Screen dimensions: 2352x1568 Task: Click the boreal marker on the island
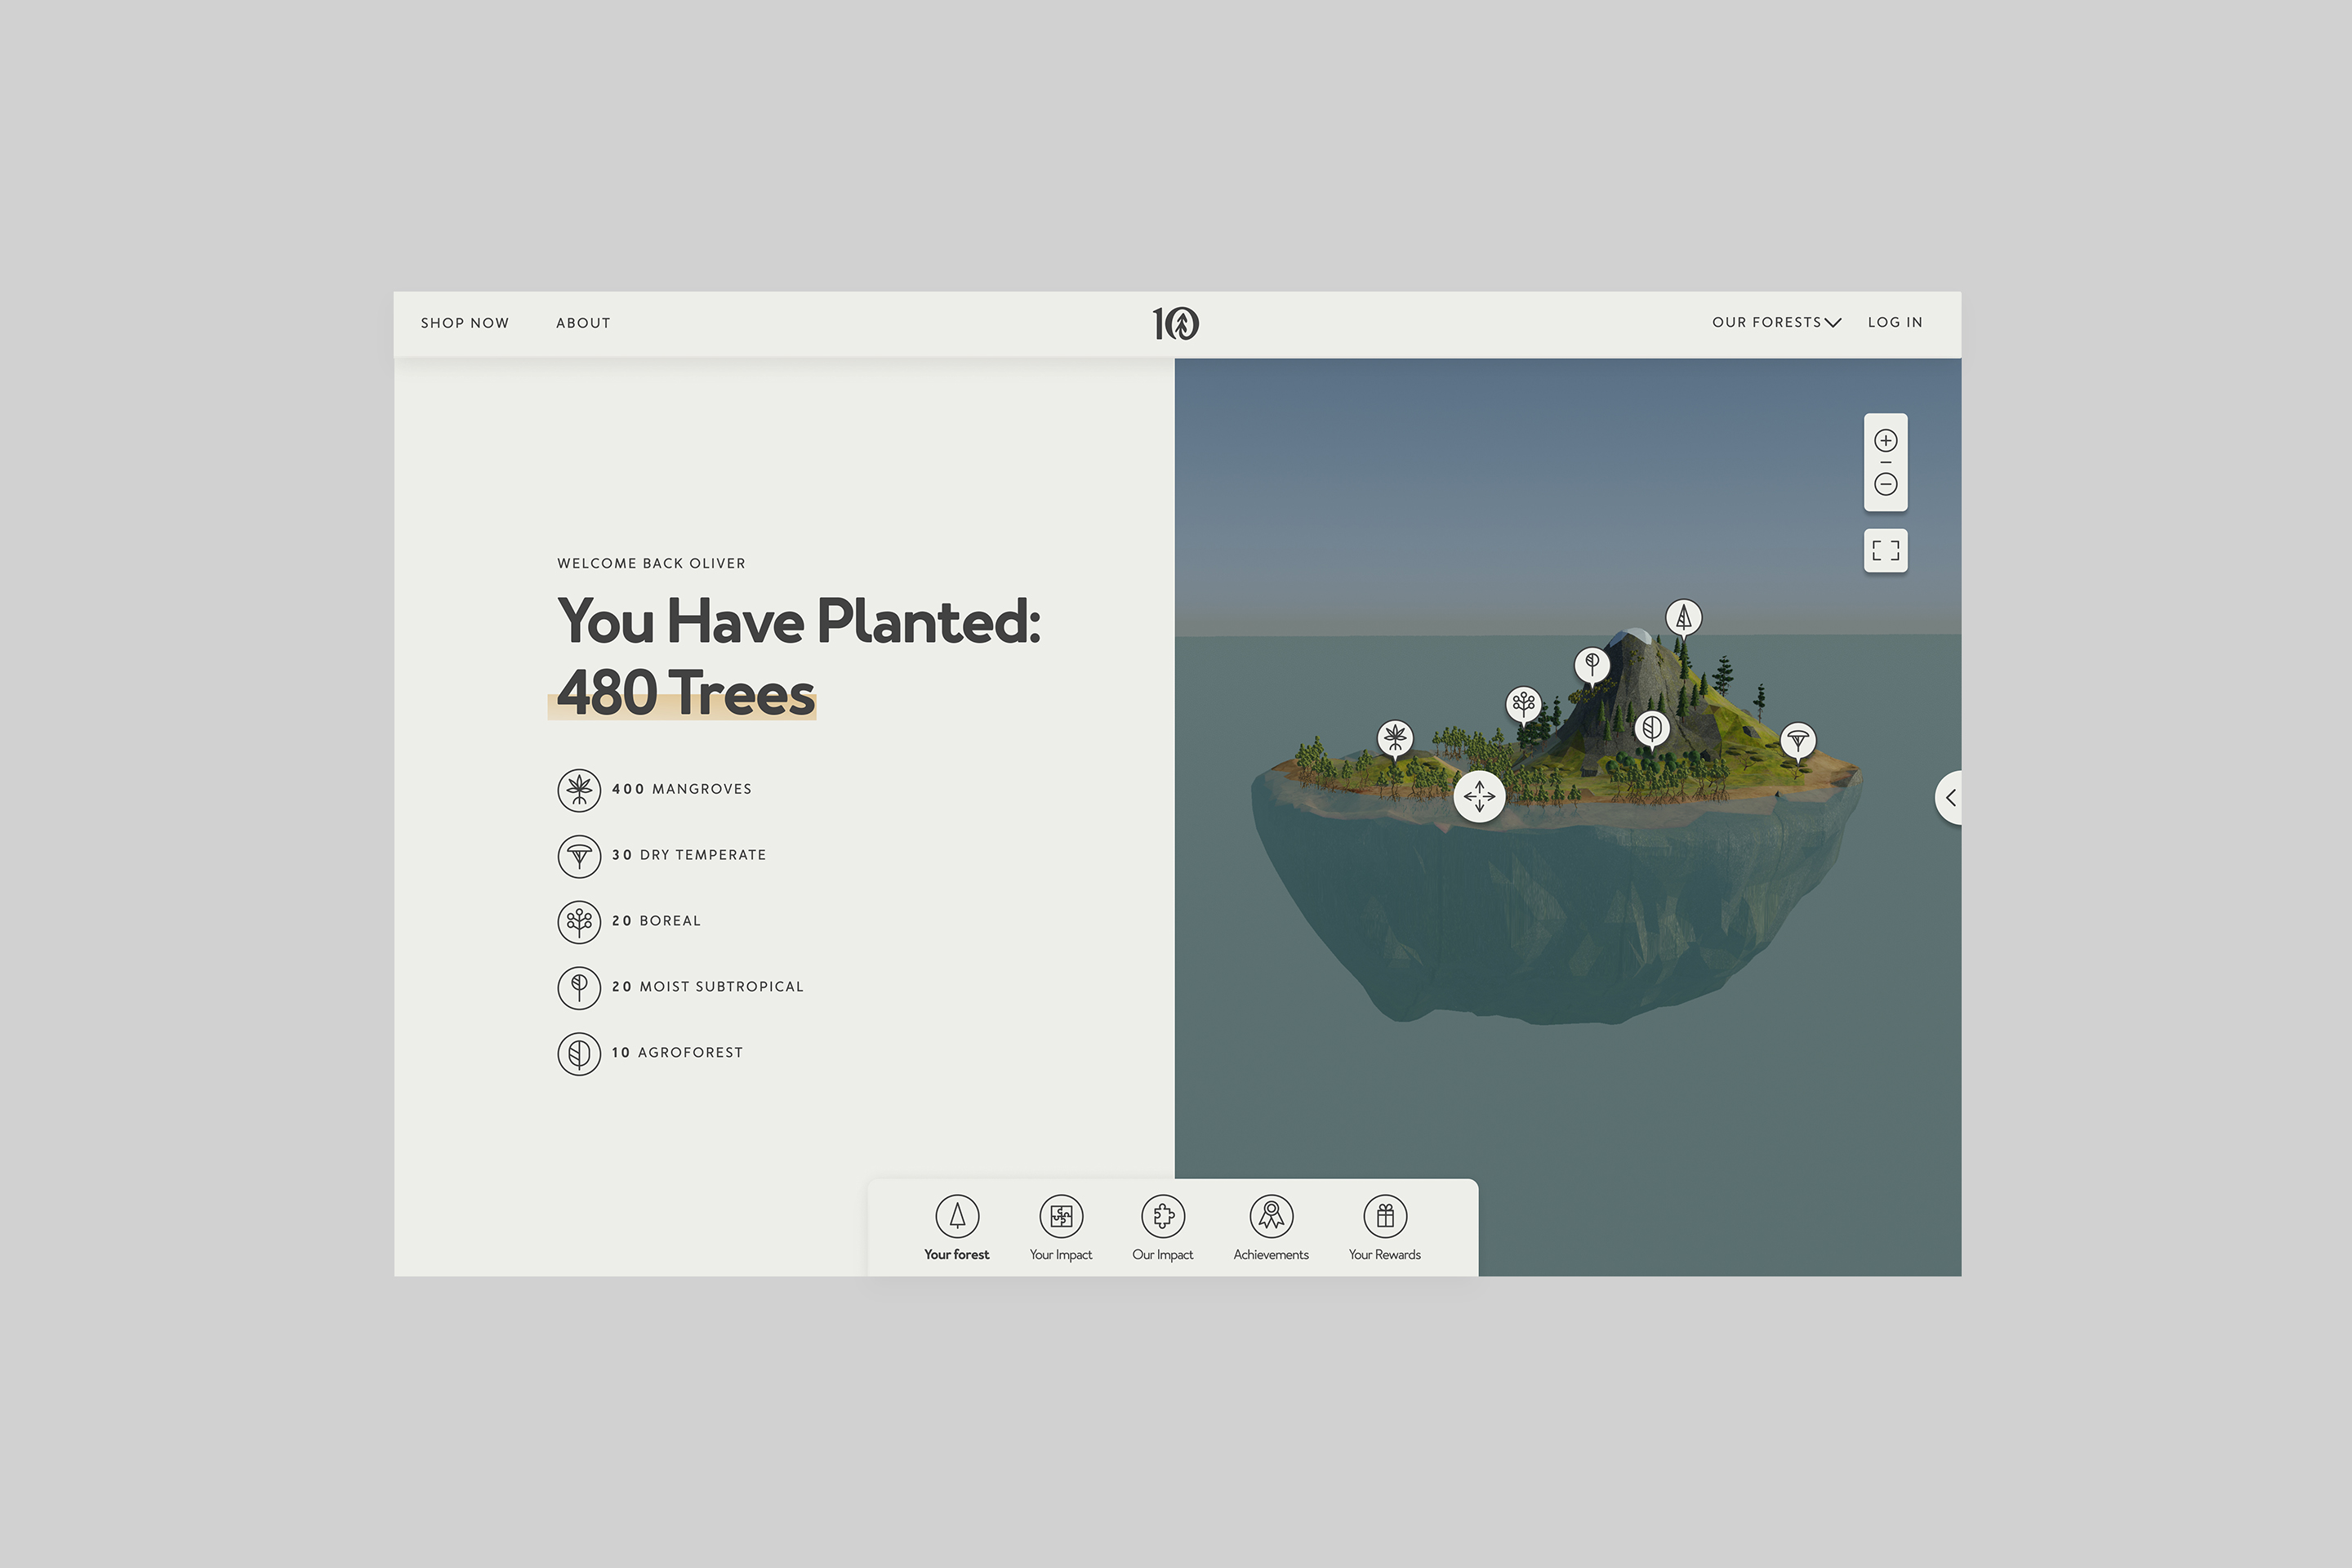point(1523,704)
